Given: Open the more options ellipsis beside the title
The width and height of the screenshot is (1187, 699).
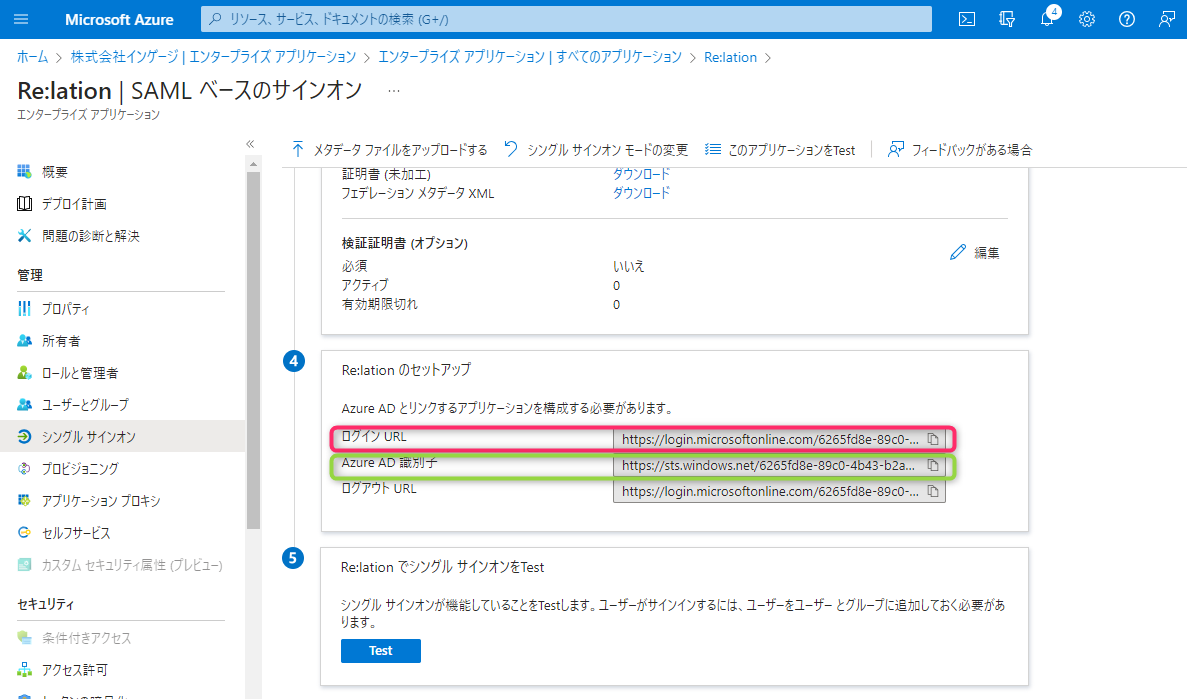Looking at the screenshot, I should click(394, 91).
